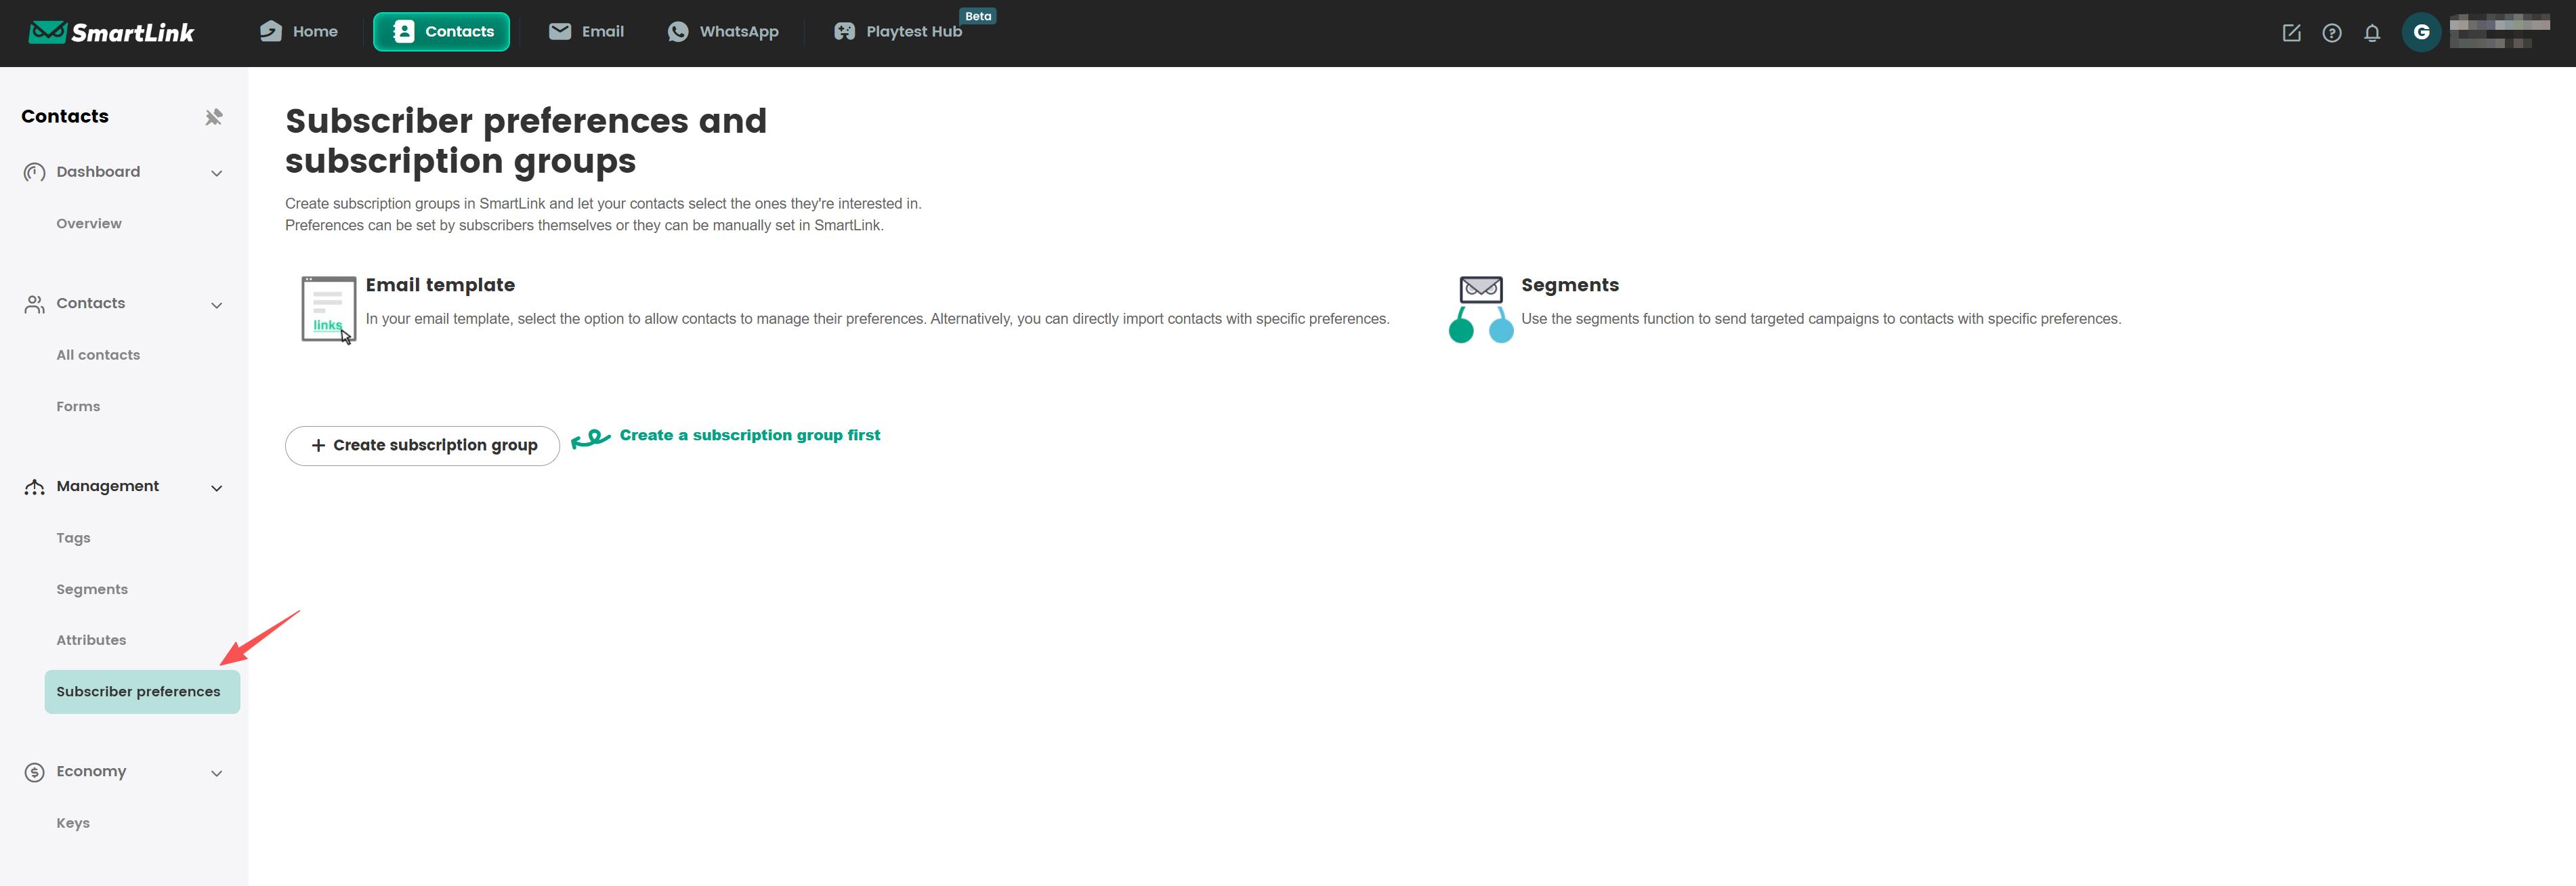Screen dimensions: 2576x886
Task: Click the compose edit icon in header
Action: tap(2291, 33)
